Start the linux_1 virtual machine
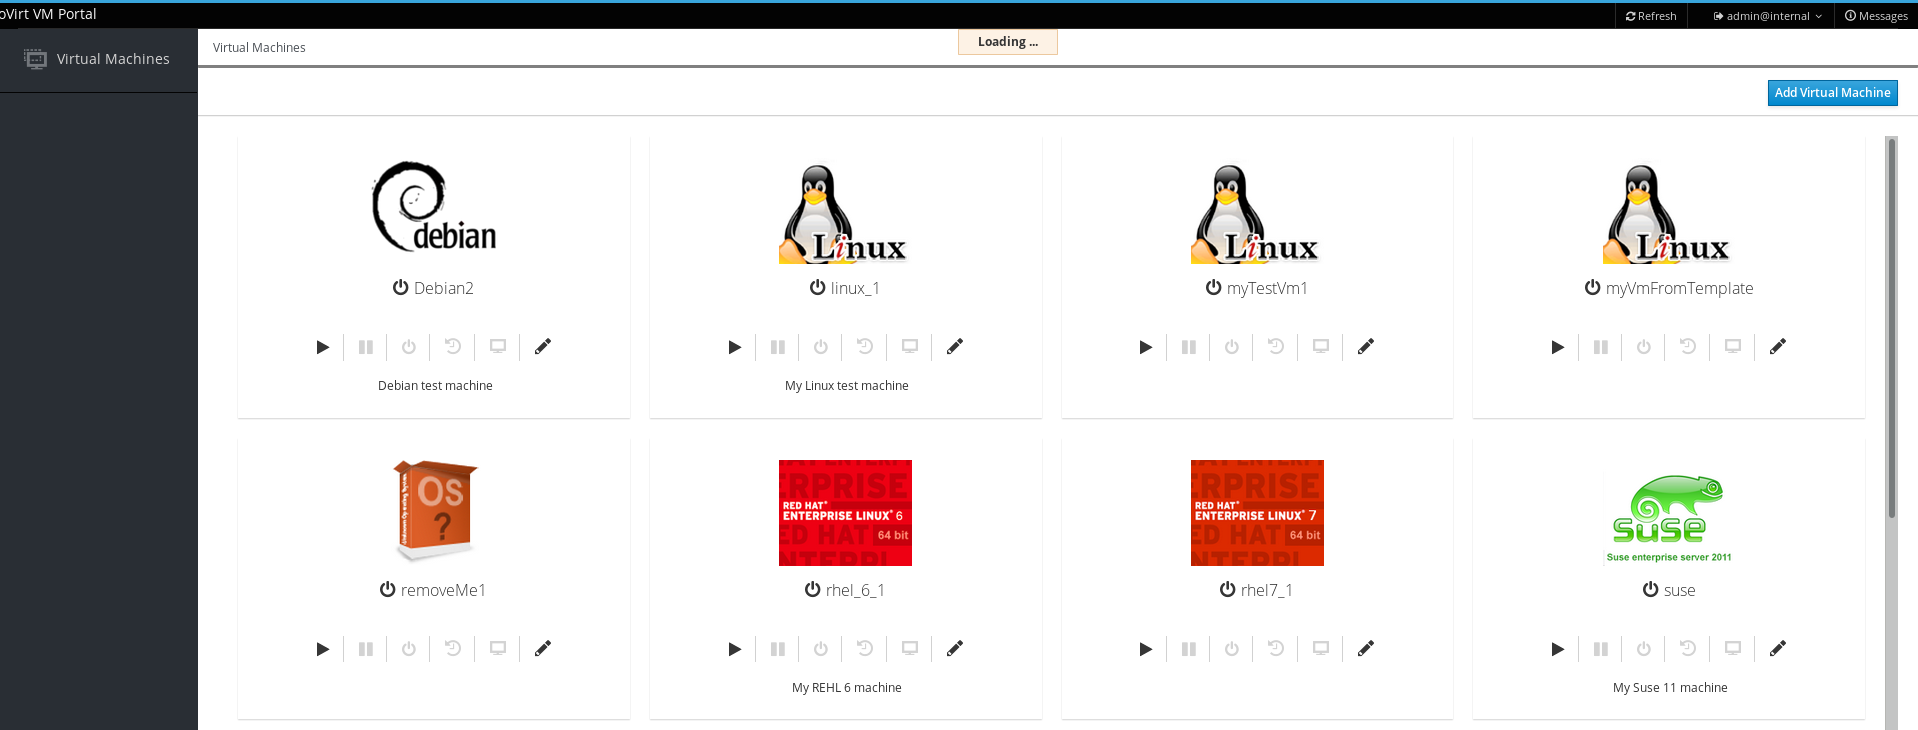 click(734, 347)
